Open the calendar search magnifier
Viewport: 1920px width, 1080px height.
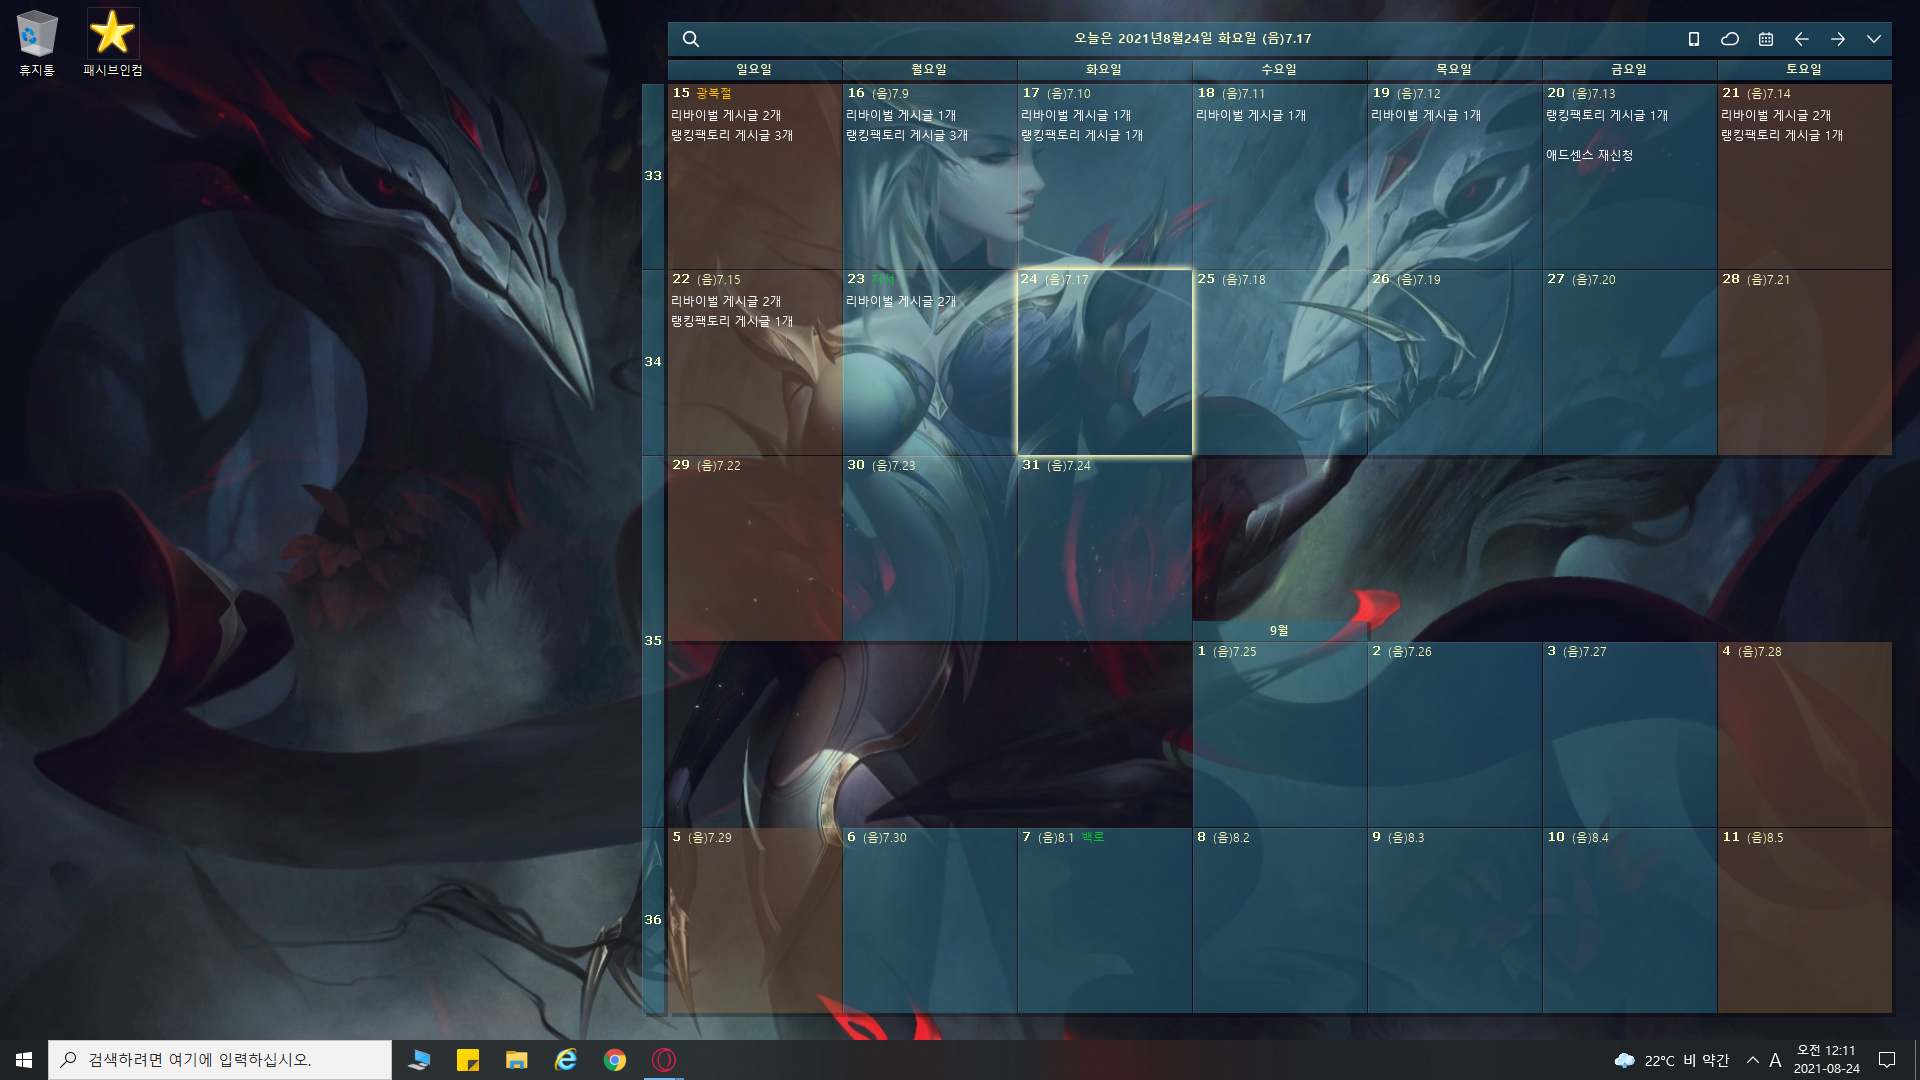(690, 39)
